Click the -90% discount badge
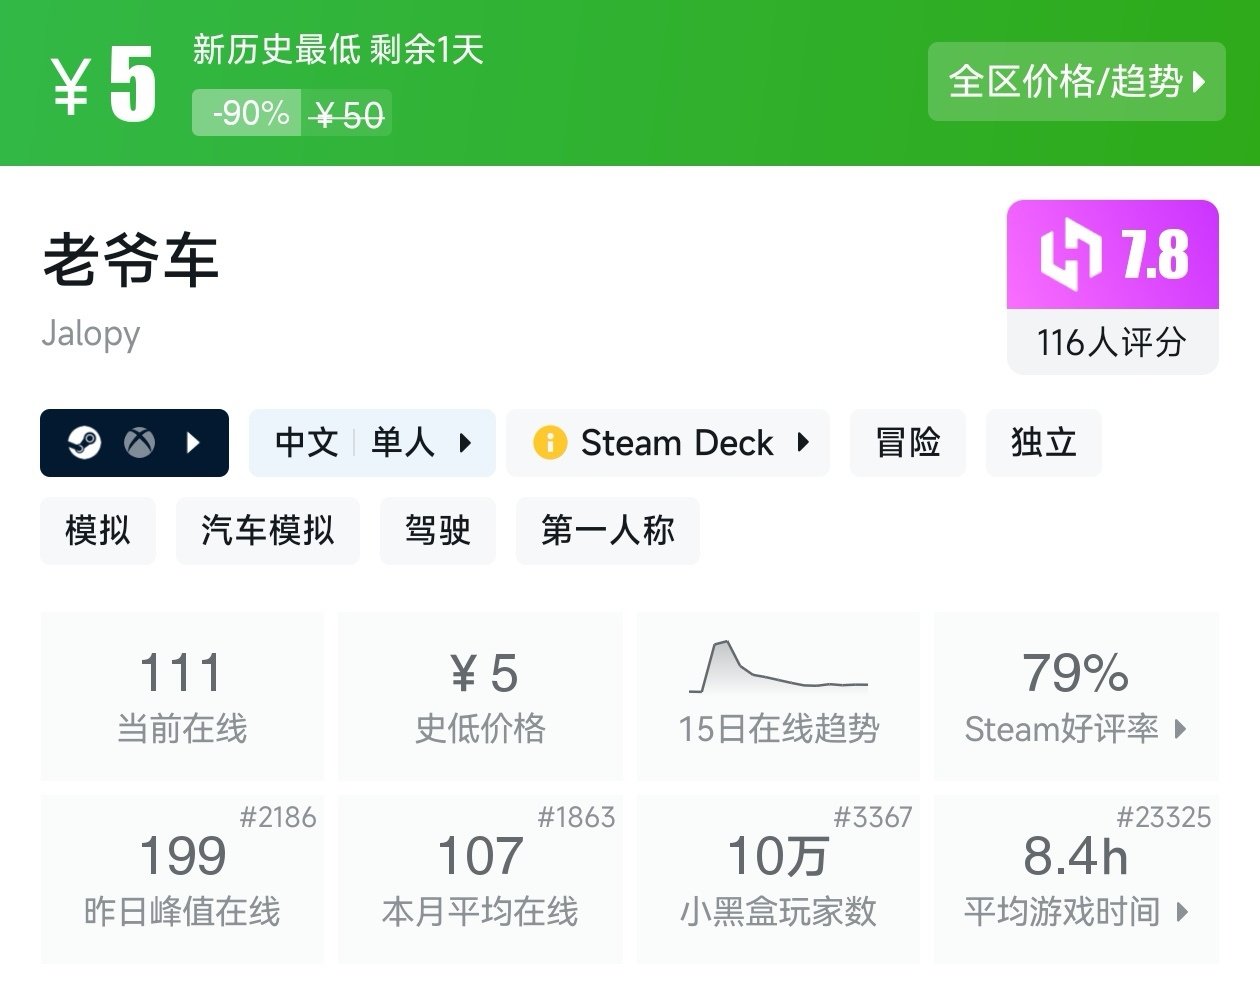This screenshot has width=1260, height=987. point(250,113)
